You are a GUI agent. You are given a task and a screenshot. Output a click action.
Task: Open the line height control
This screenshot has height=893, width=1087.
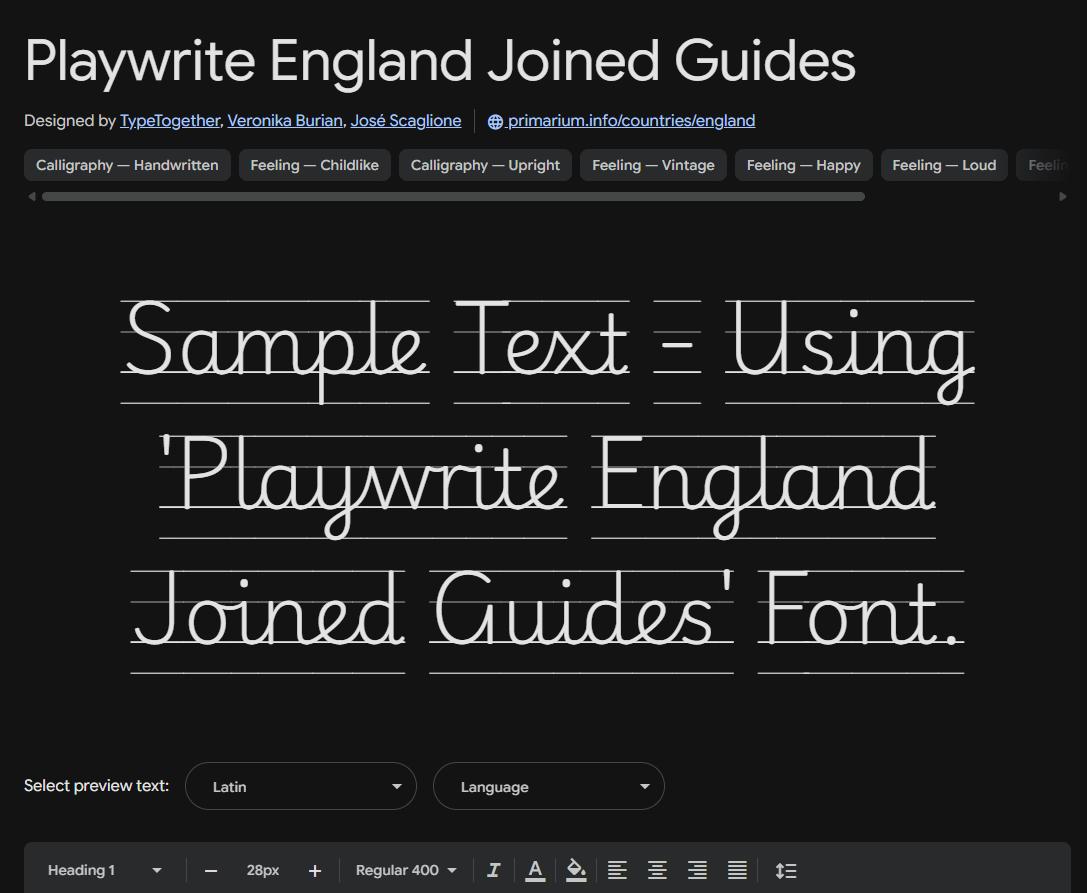click(785, 870)
